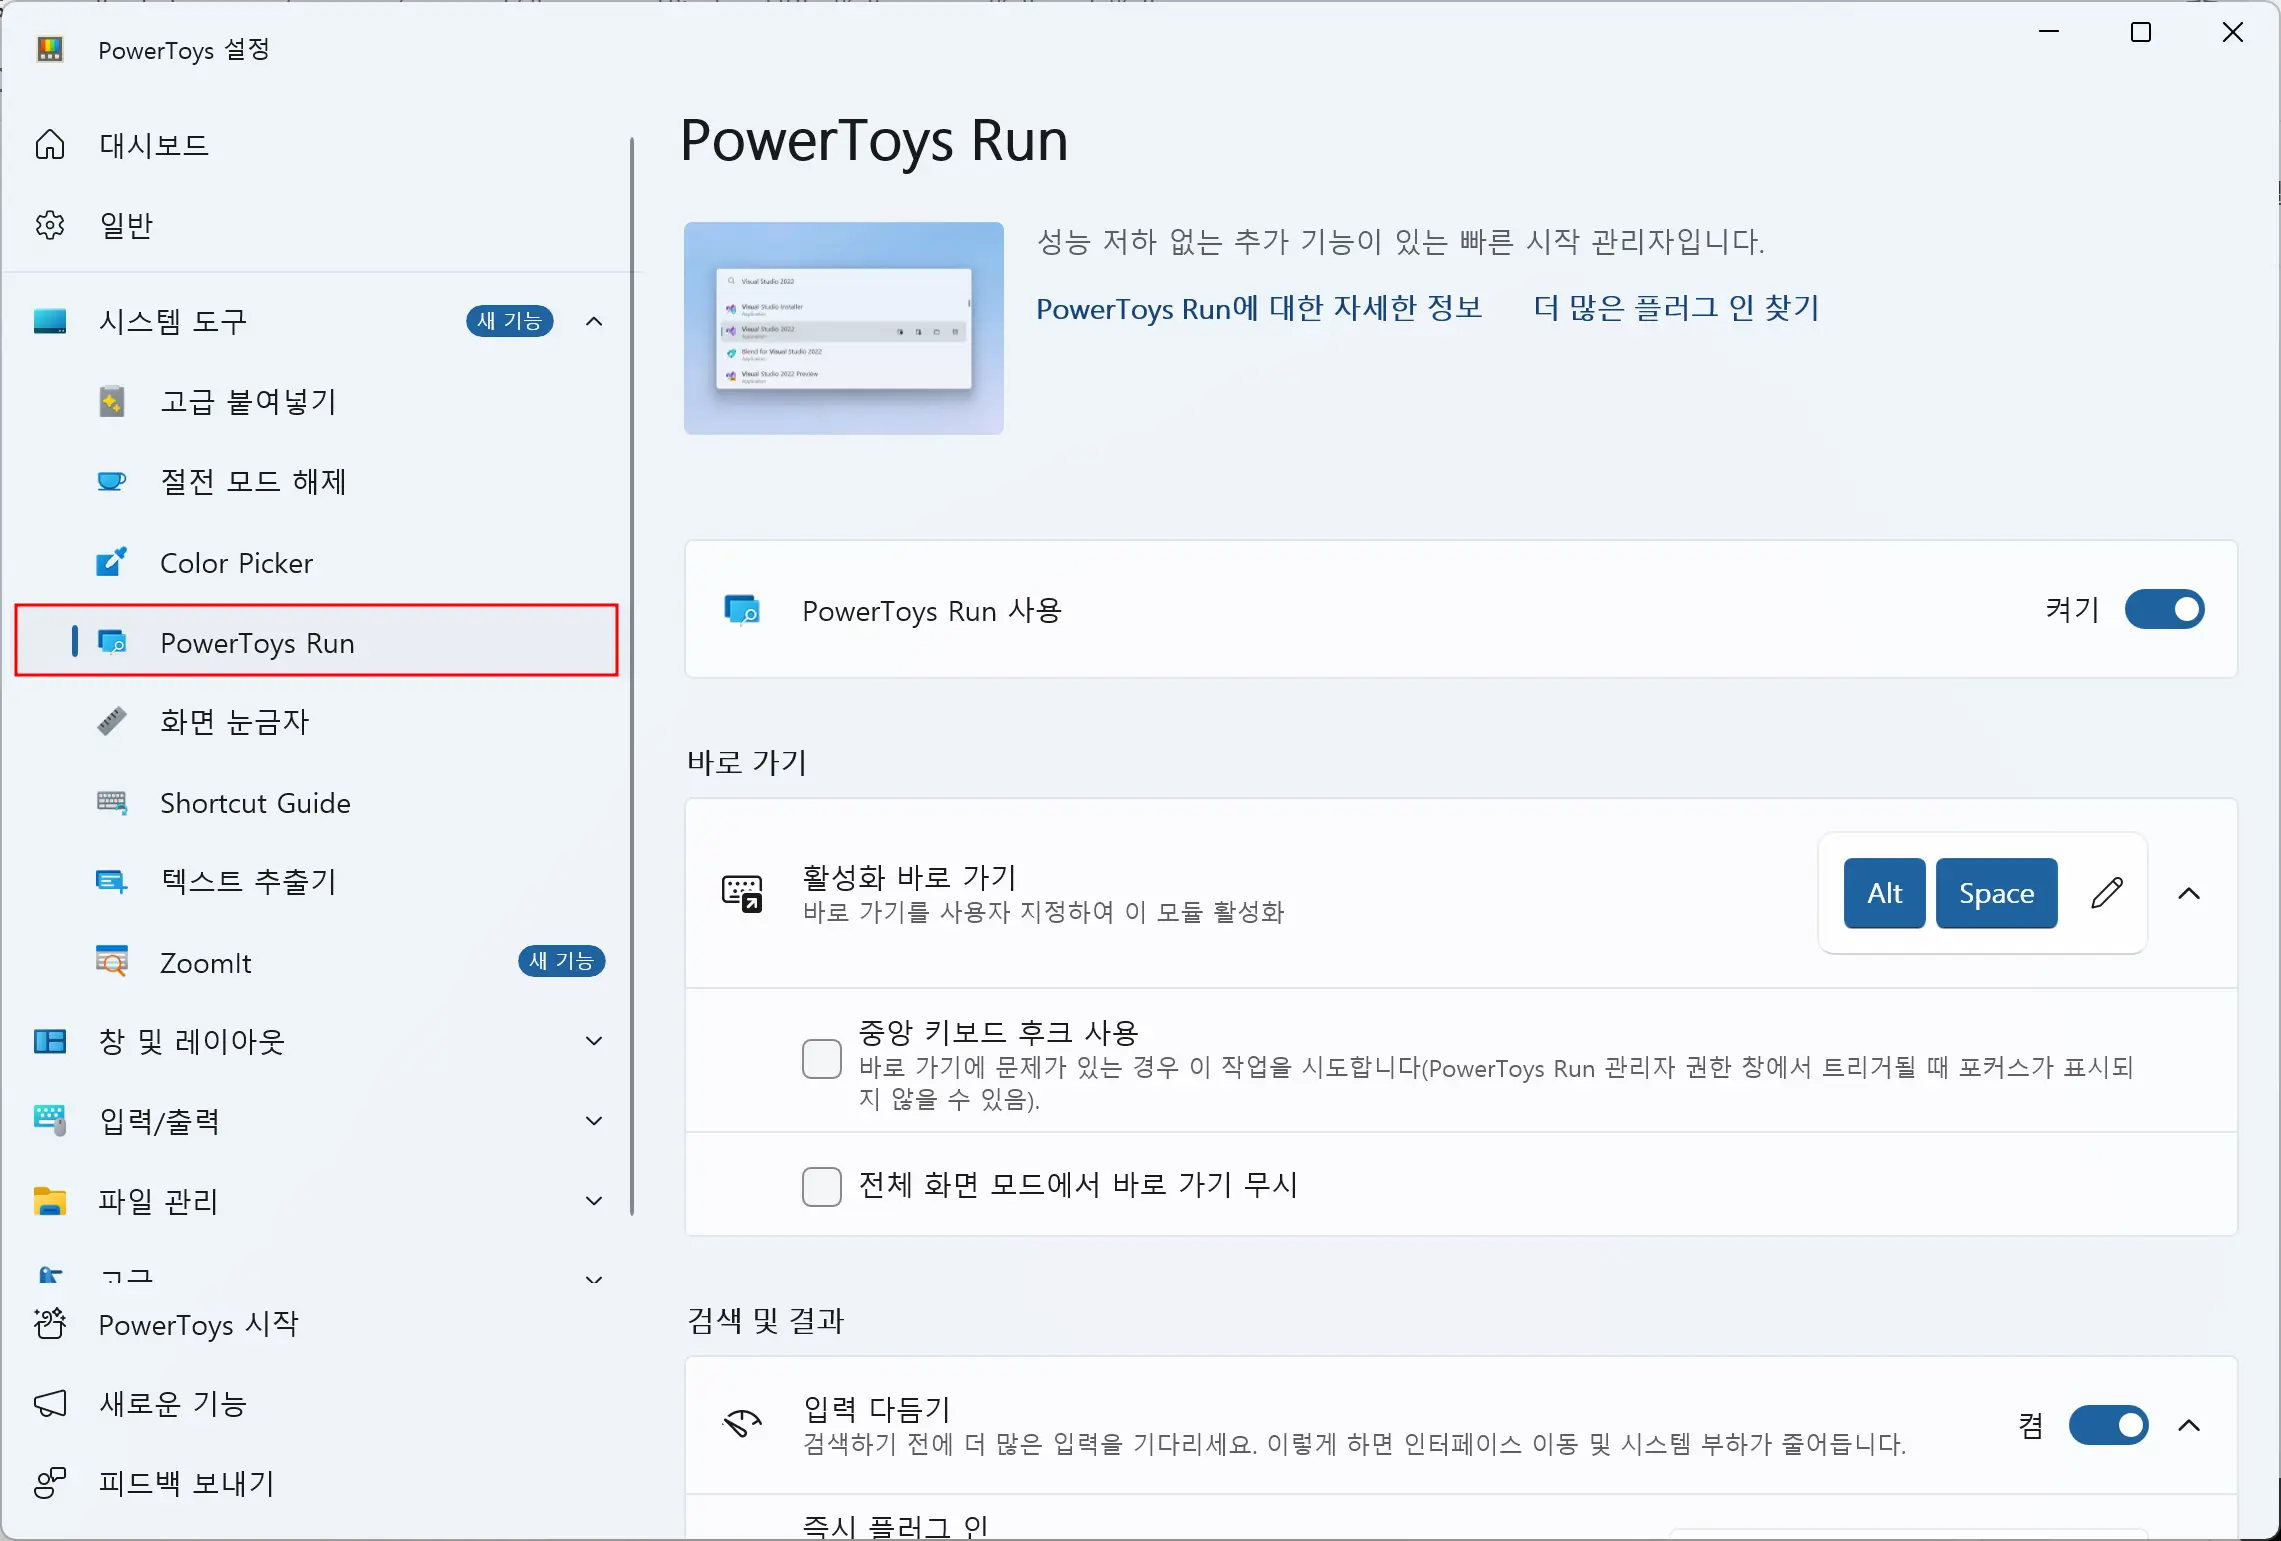This screenshot has width=2281, height=1541.
Task: Expand the 창 및 레이아웃 section
Action: 593,1041
